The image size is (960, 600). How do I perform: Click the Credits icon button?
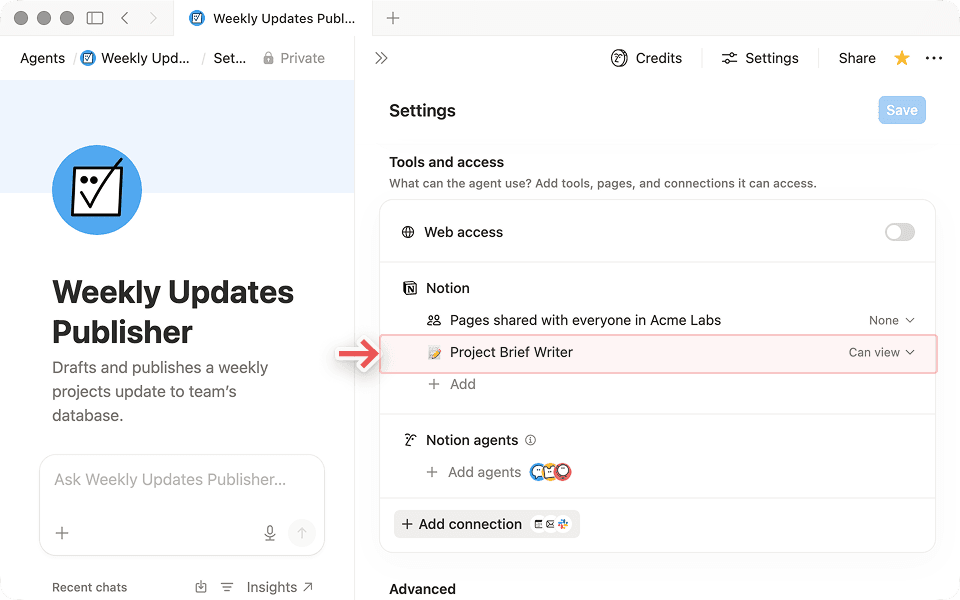click(x=647, y=58)
